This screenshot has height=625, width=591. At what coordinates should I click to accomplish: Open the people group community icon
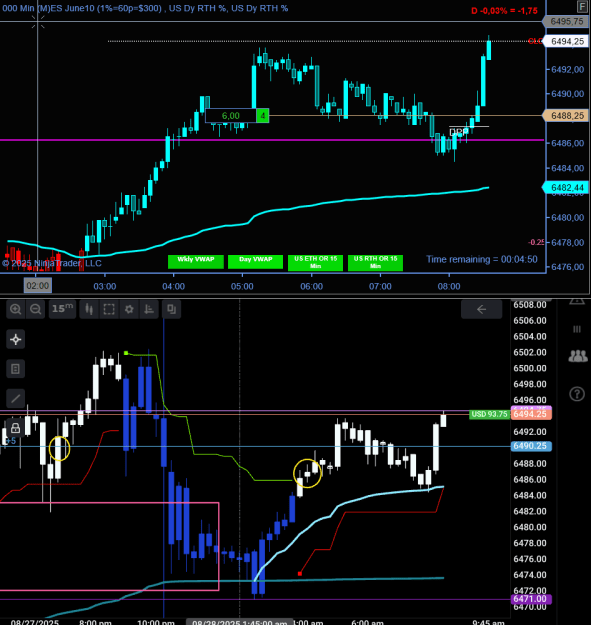577,356
